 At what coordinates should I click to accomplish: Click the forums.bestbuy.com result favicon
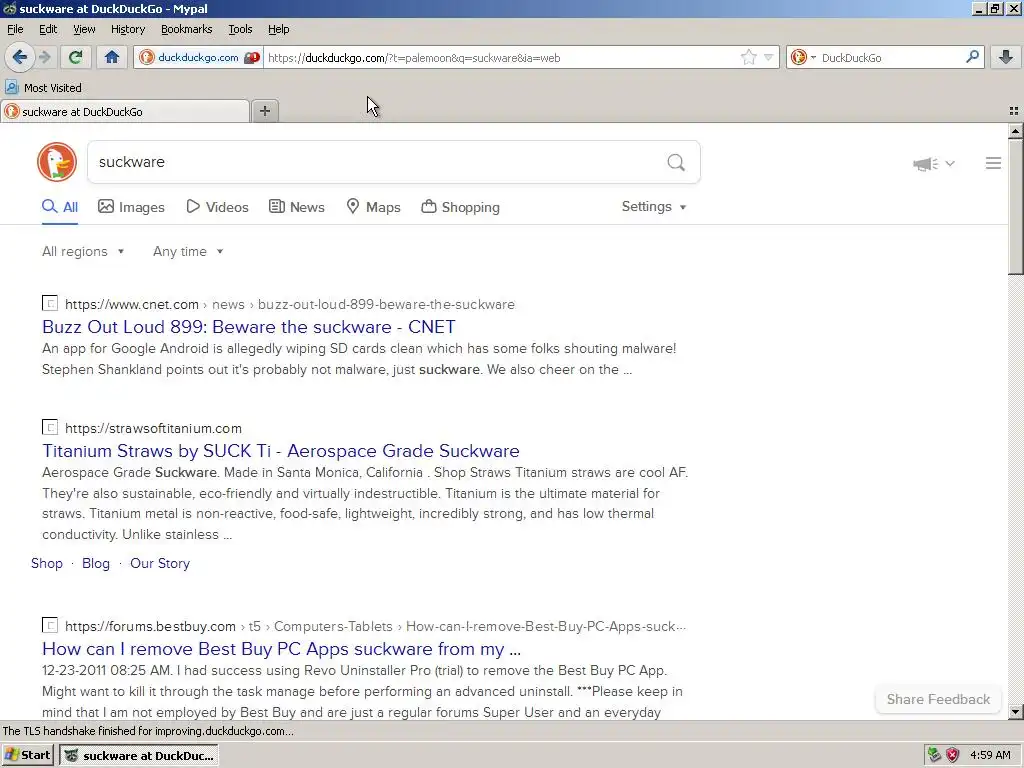[x=50, y=626]
